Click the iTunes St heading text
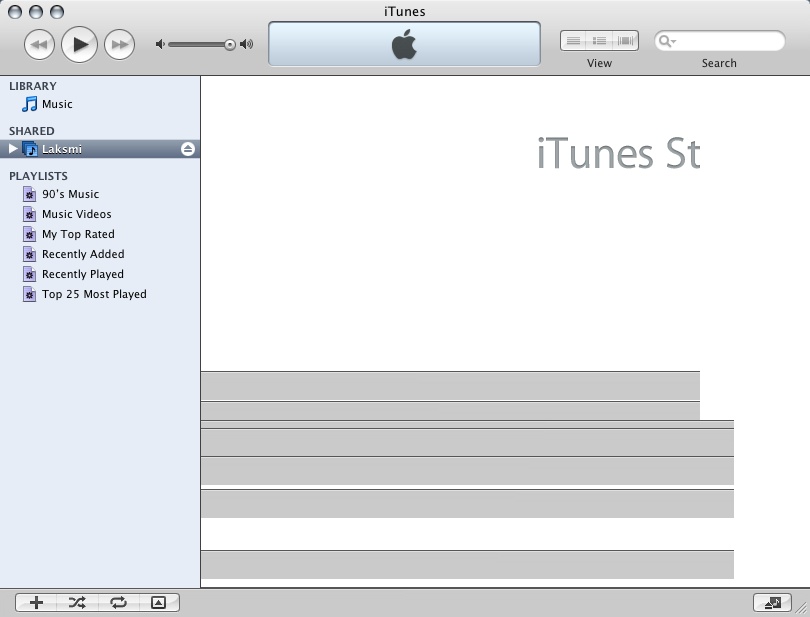This screenshot has width=810, height=617. [619, 153]
